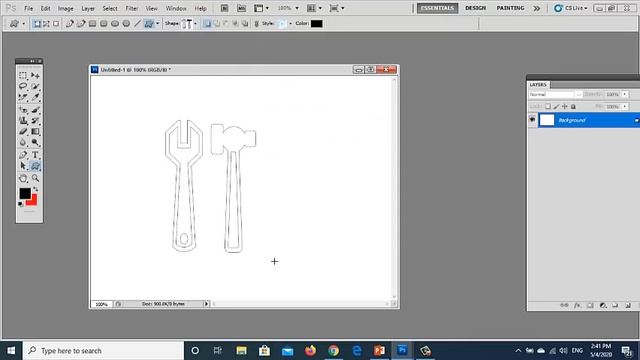Select the History Brush tool

(36, 120)
